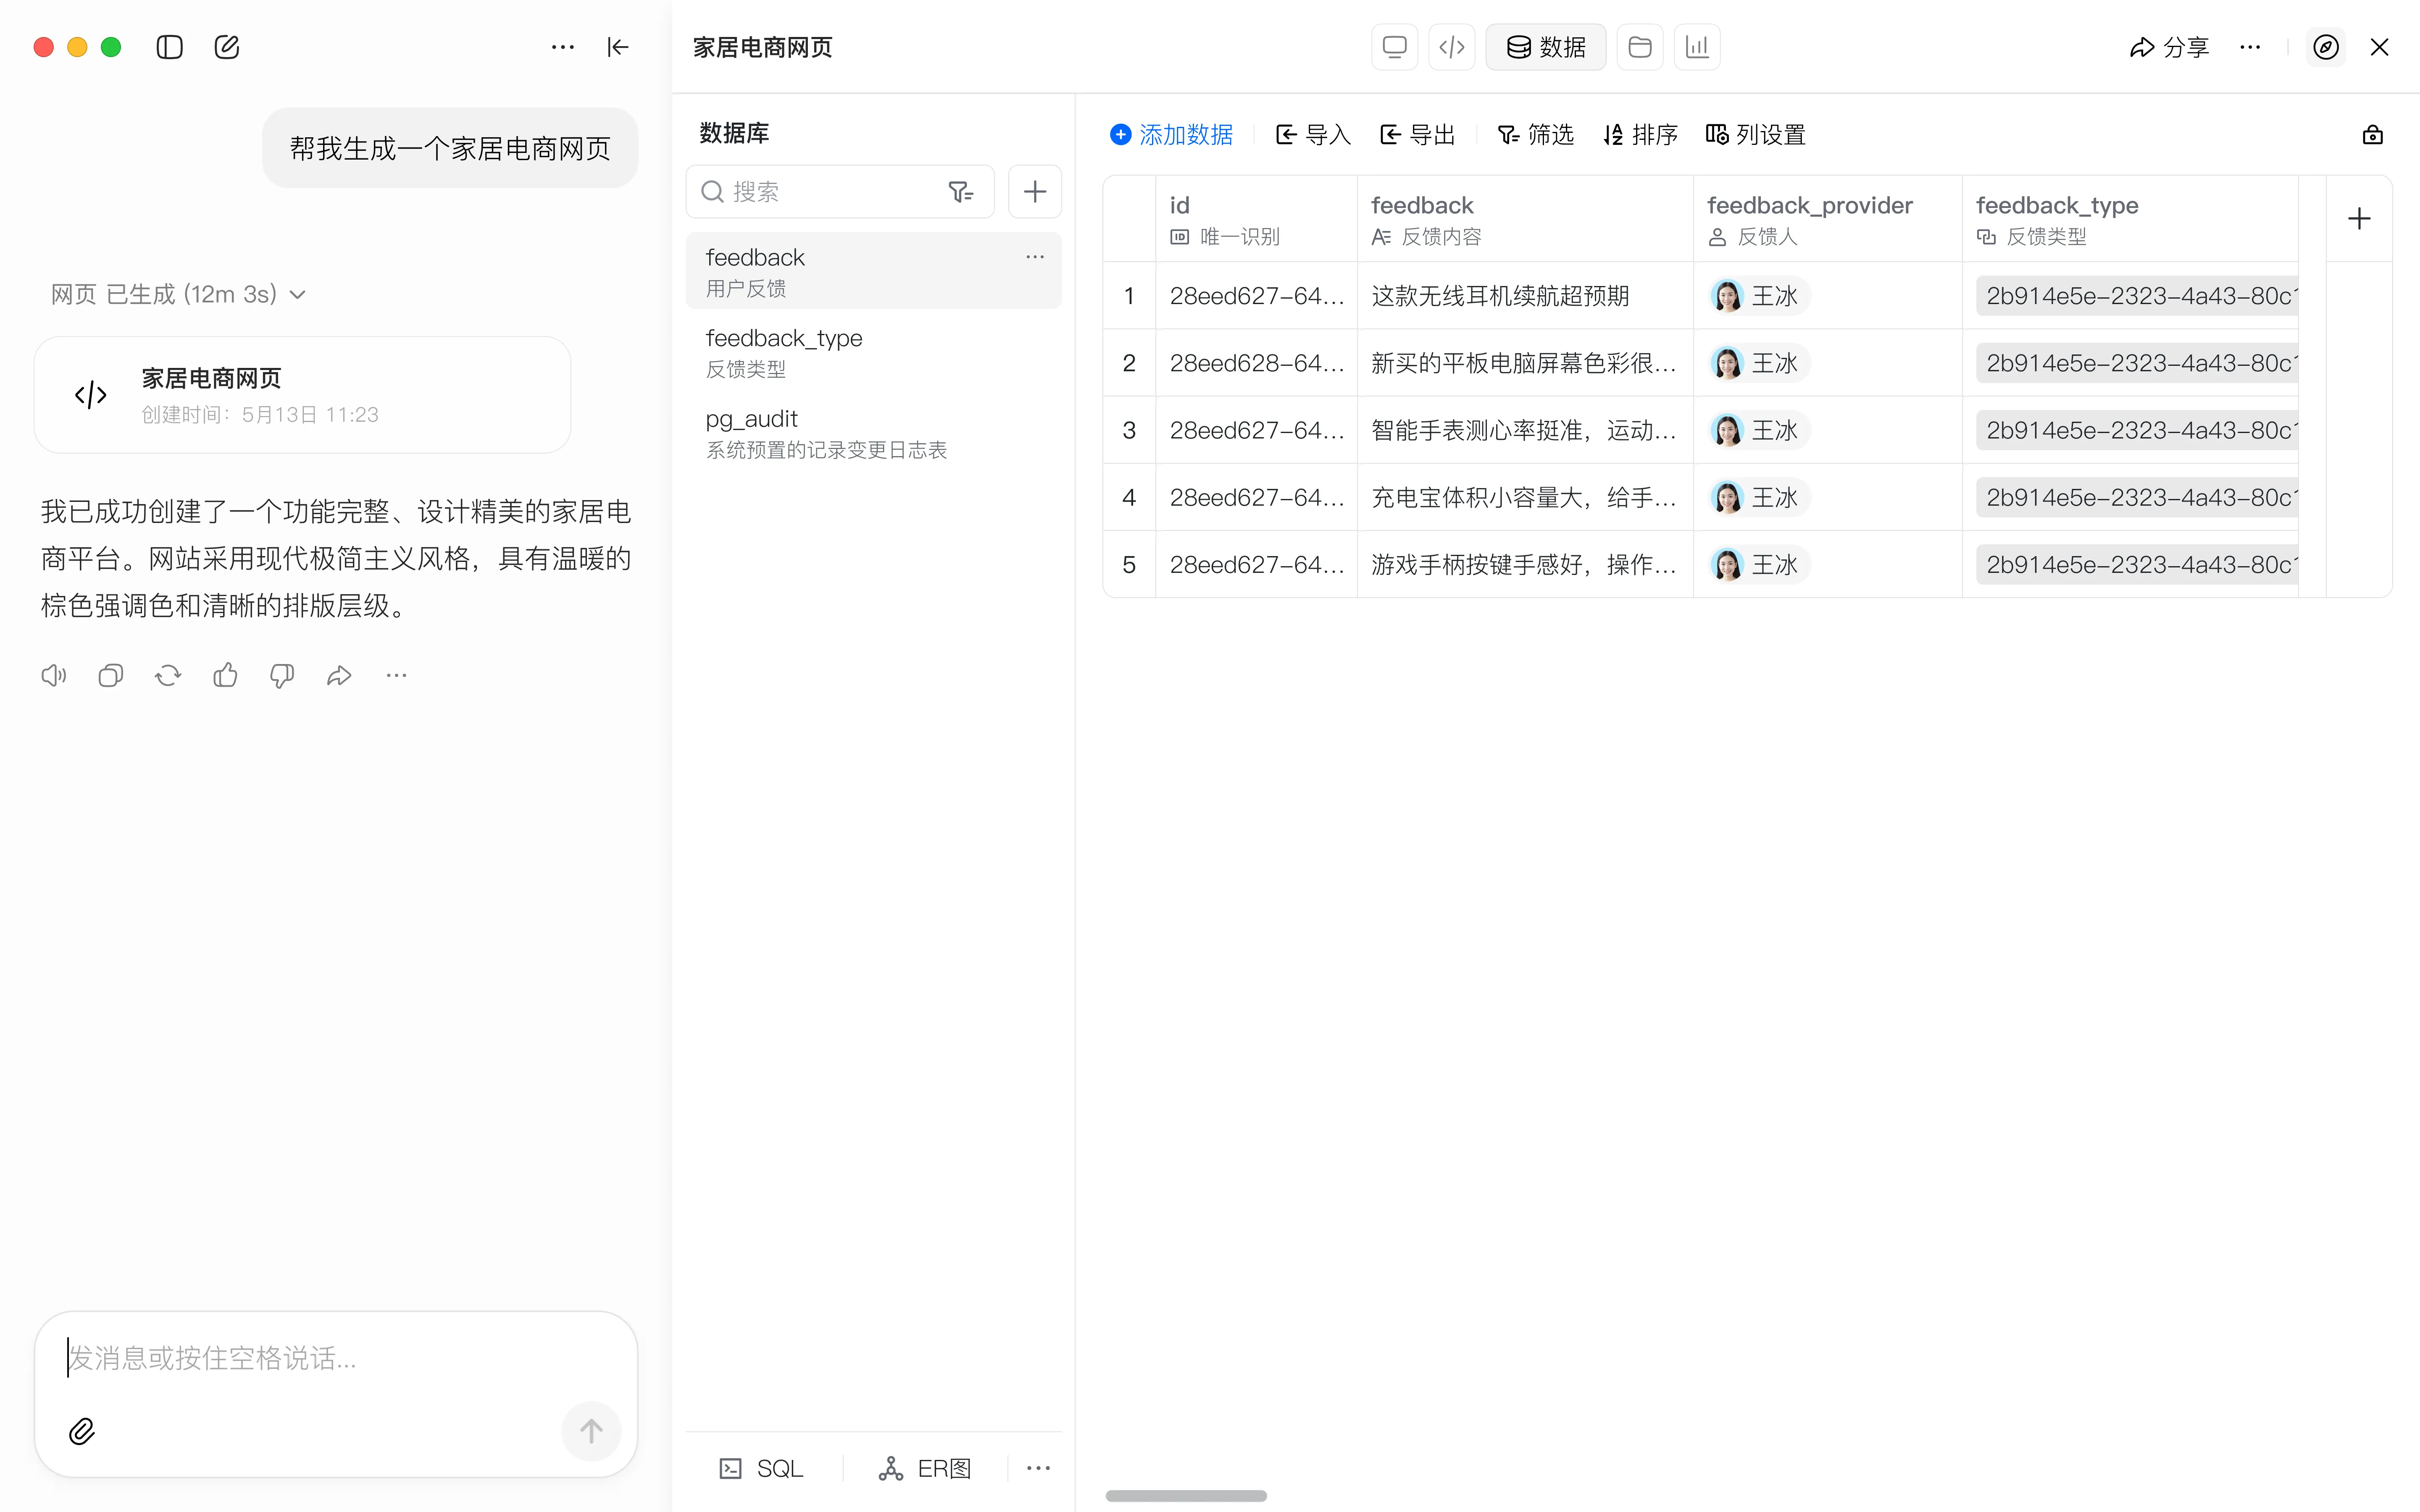
Task: Open the files folder tab
Action: 1640,47
